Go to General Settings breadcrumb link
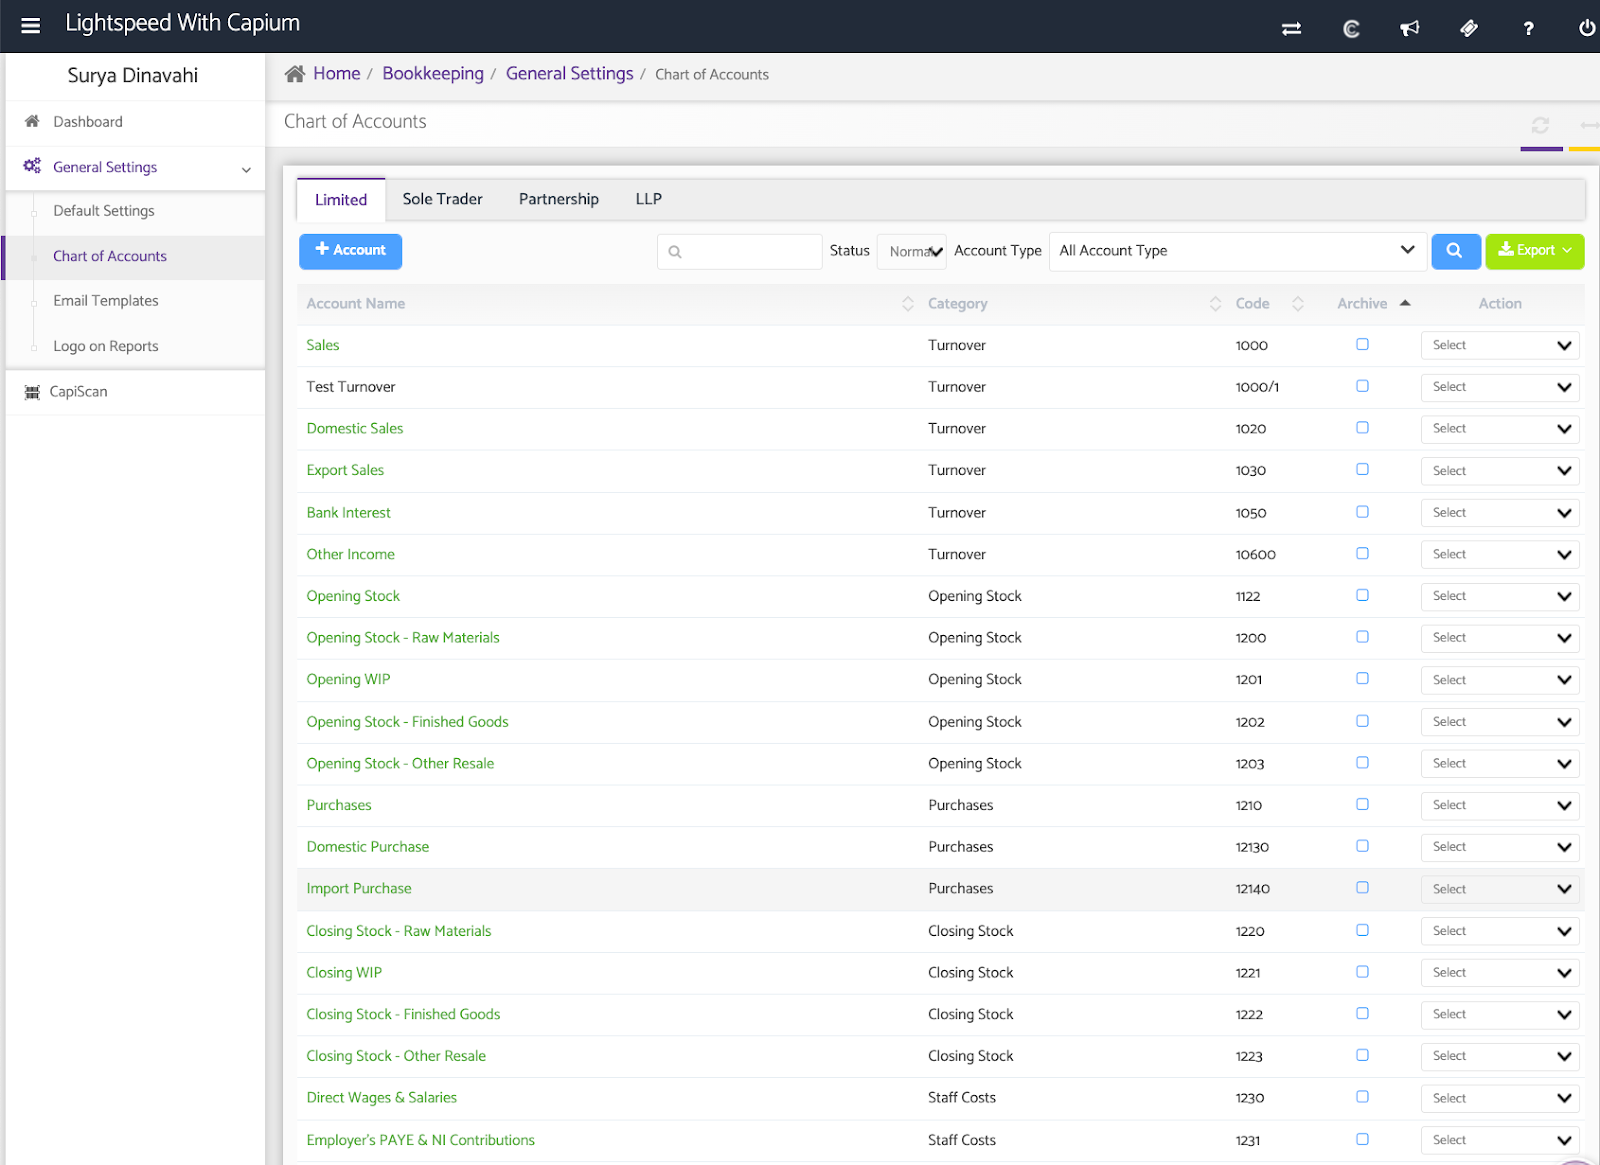 (x=570, y=74)
